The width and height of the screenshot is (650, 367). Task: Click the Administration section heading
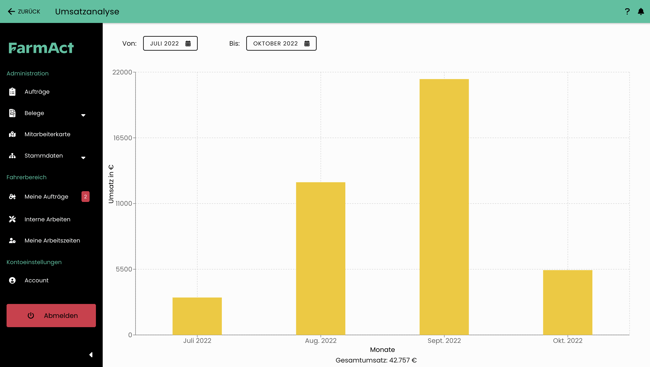[27, 73]
